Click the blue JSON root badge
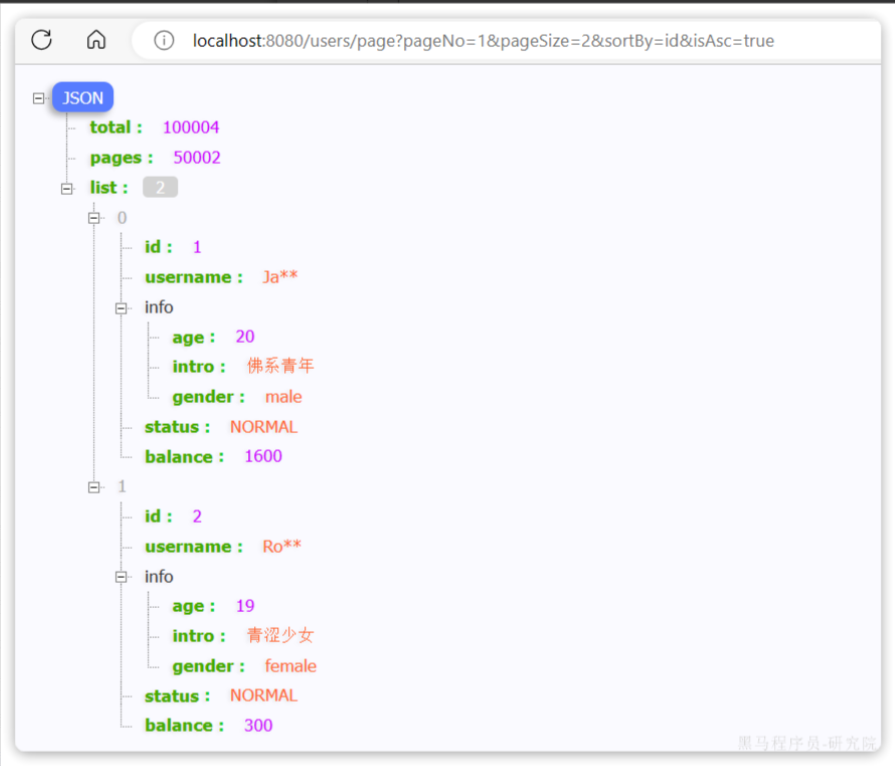The height and width of the screenshot is (766, 895). click(82, 98)
